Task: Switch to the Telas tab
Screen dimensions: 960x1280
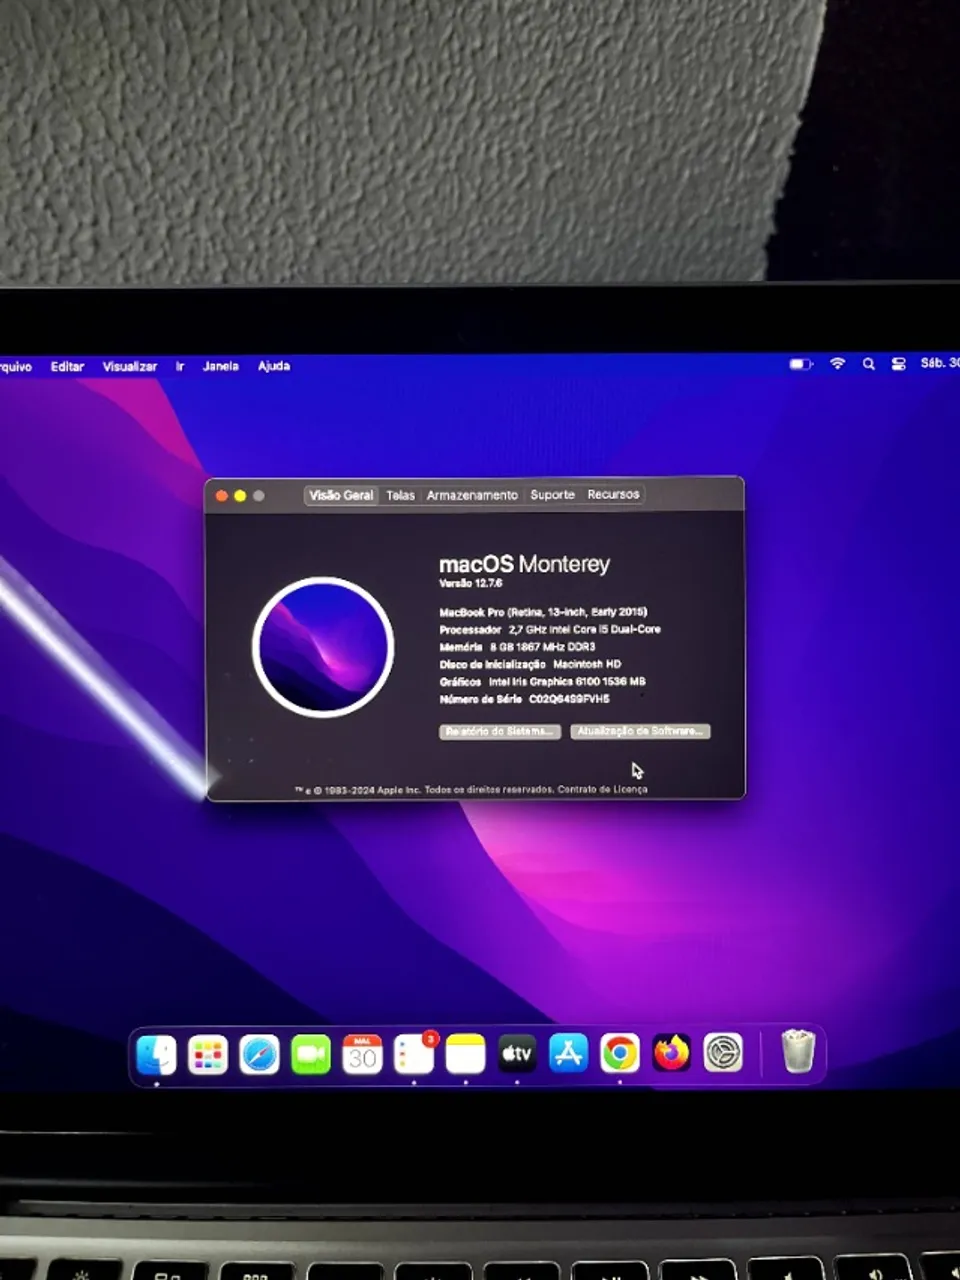Action: click(400, 495)
